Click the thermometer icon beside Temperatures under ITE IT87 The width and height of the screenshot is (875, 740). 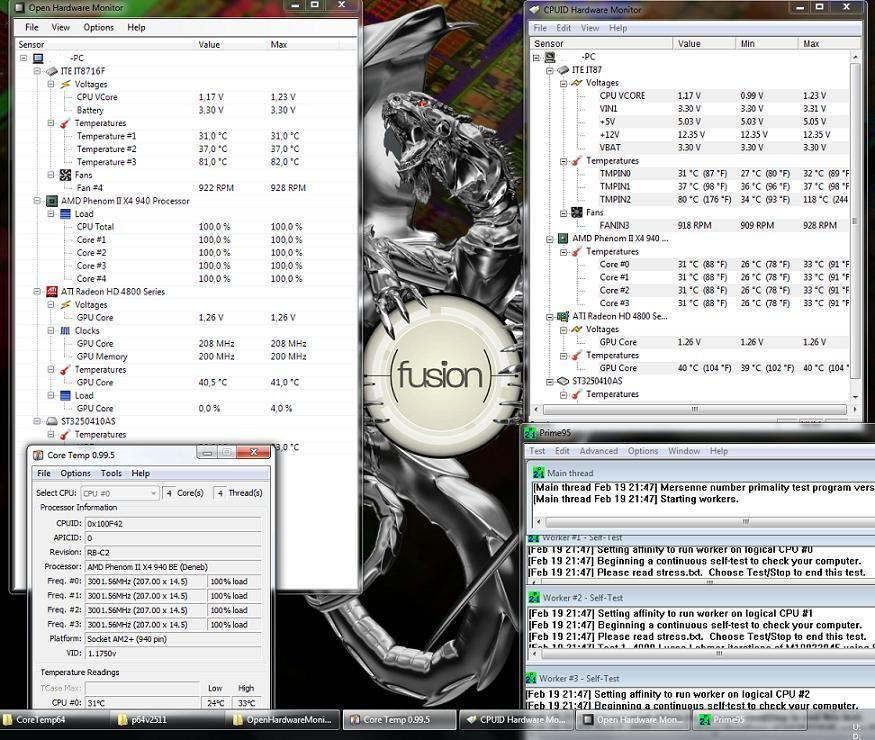576,161
